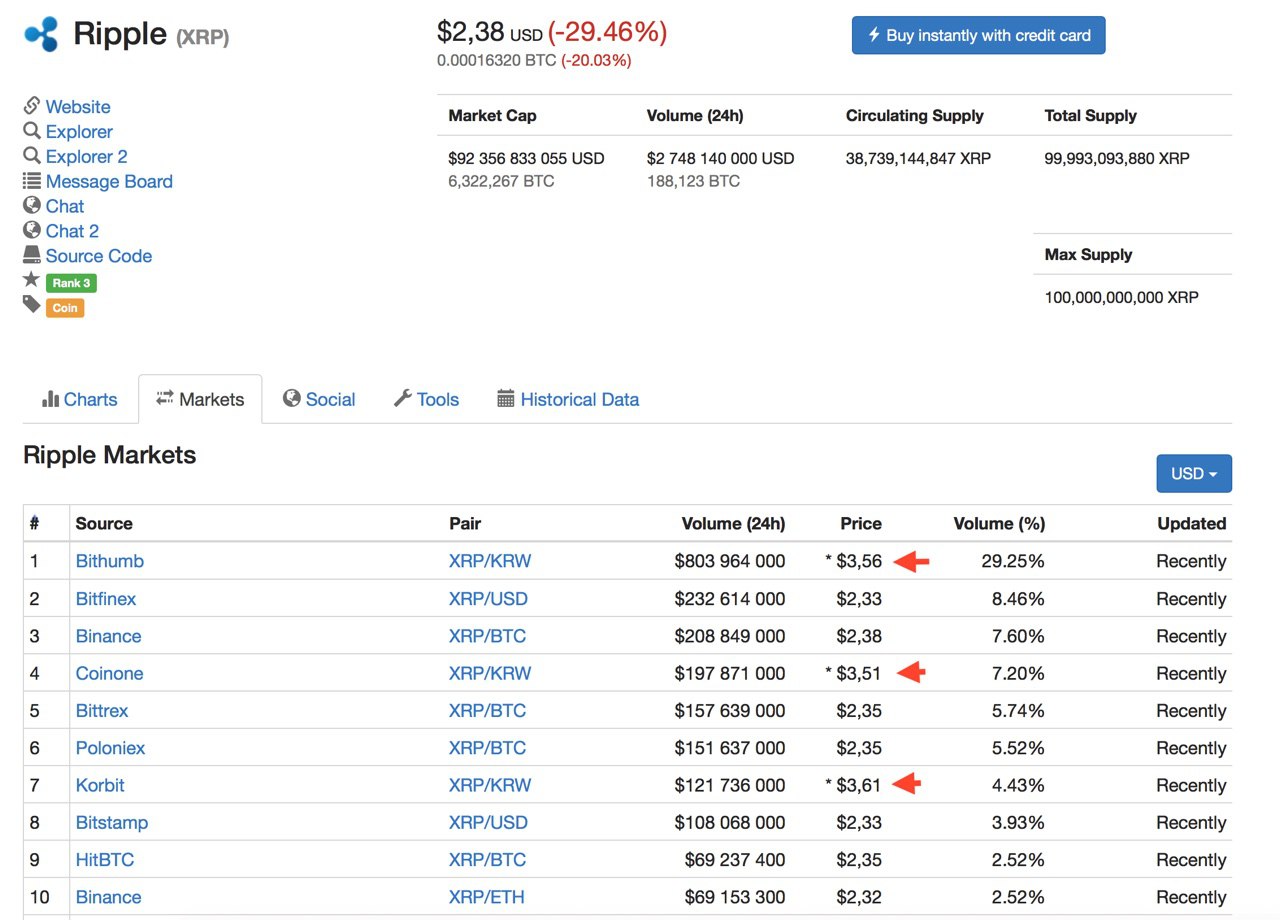Open the Poloniex exchange link
The height and width of the screenshot is (920, 1280).
pyautogui.click(x=111, y=748)
